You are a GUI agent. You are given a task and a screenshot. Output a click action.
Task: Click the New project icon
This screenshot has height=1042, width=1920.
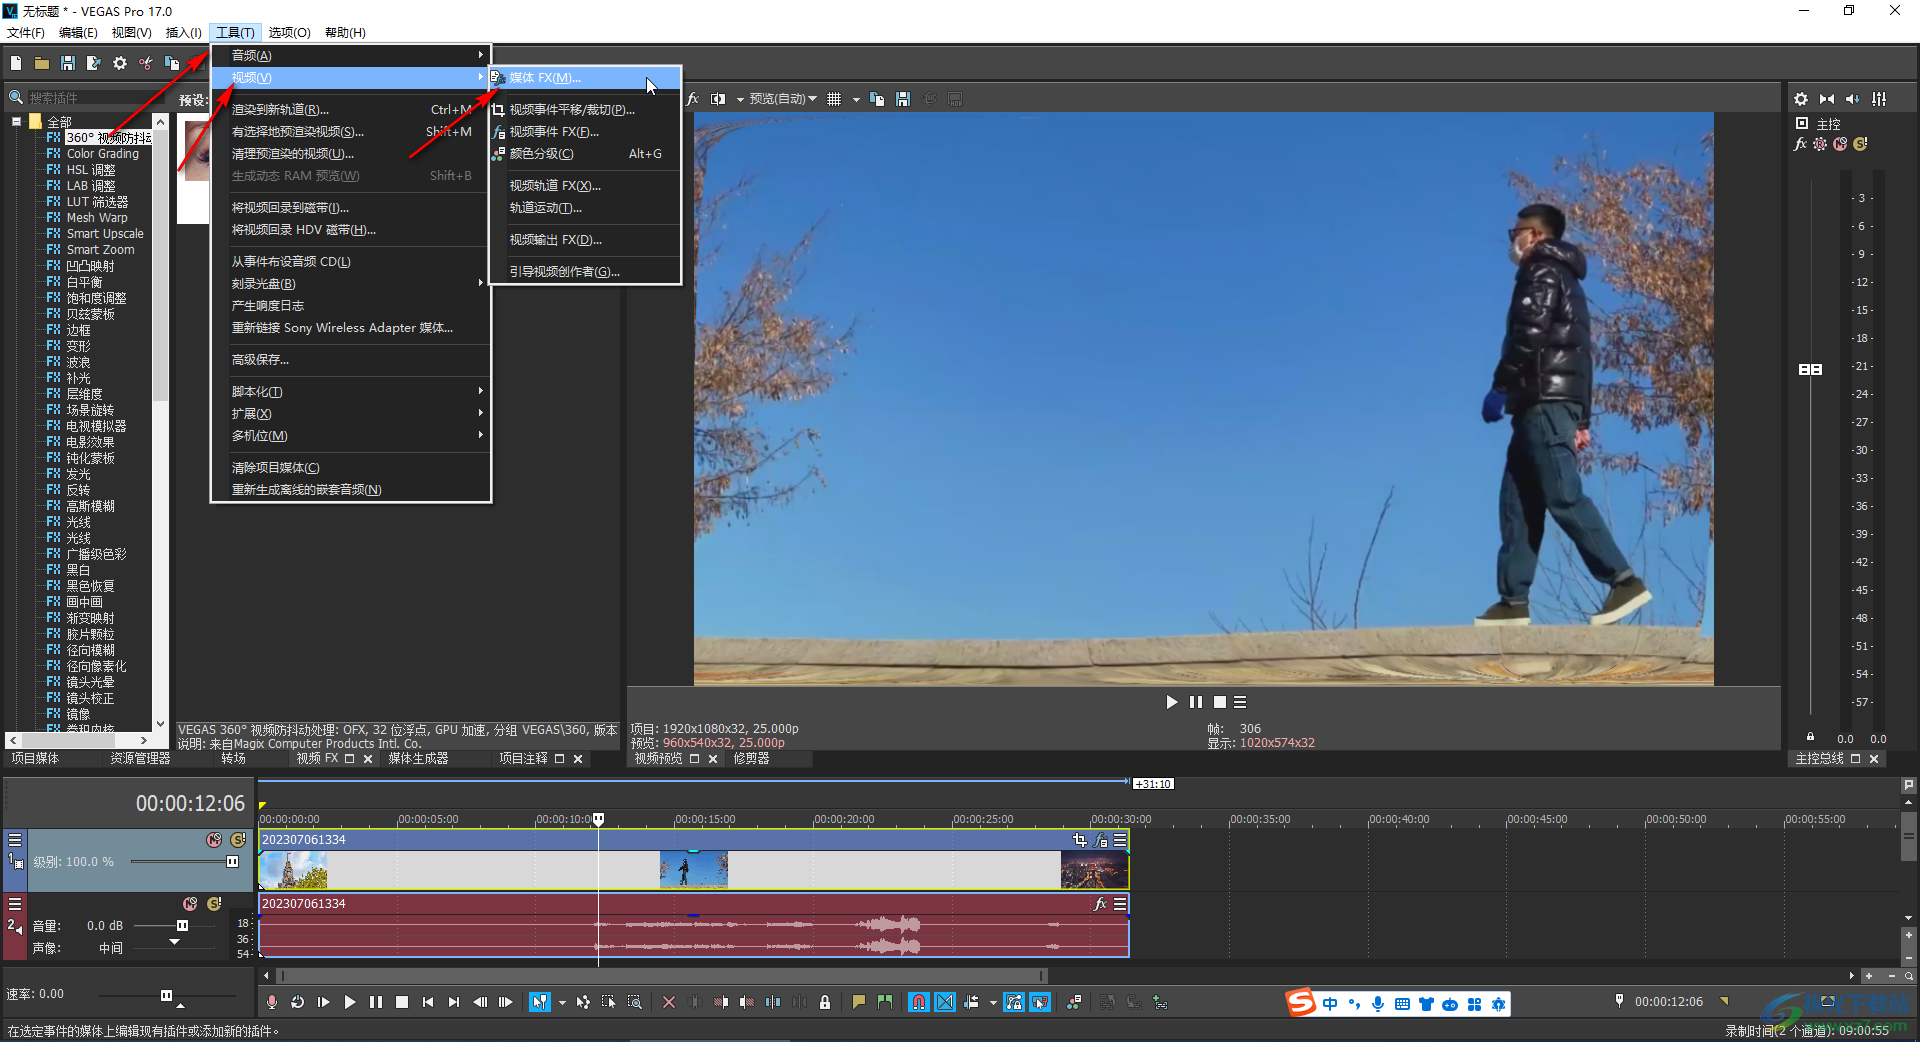16,63
